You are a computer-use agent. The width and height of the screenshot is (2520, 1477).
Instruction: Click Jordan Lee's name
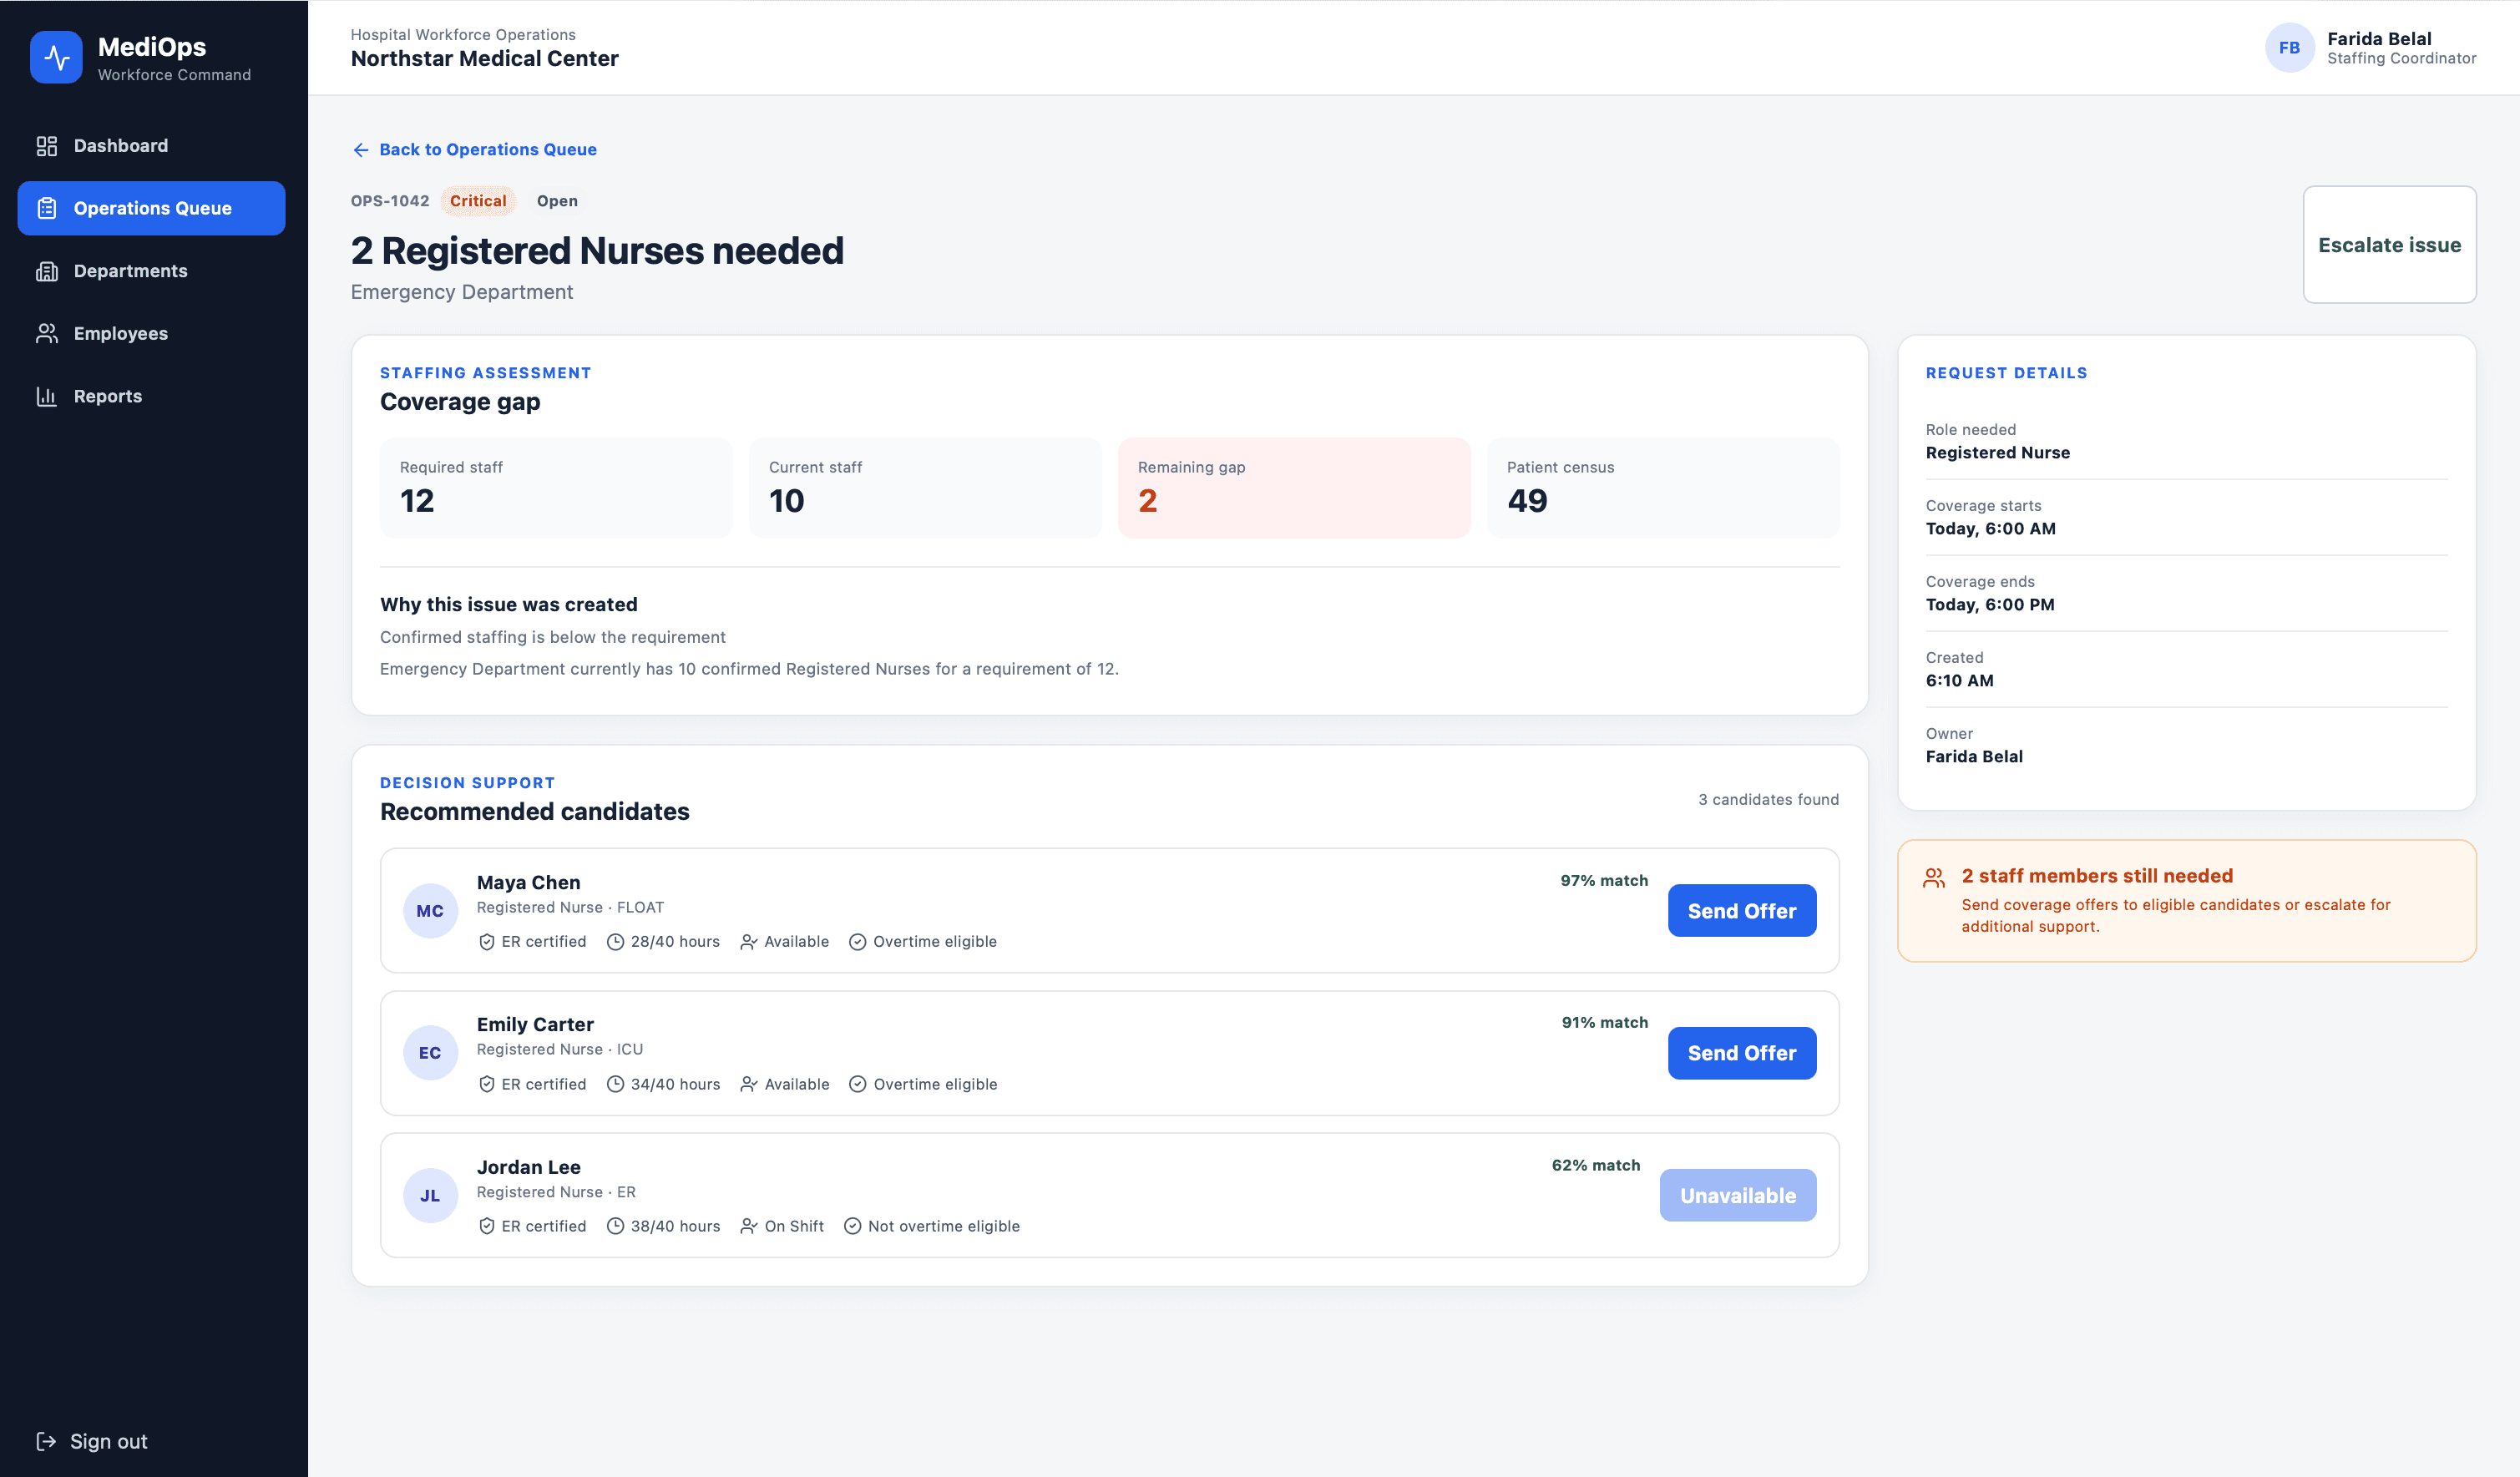tap(528, 1167)
